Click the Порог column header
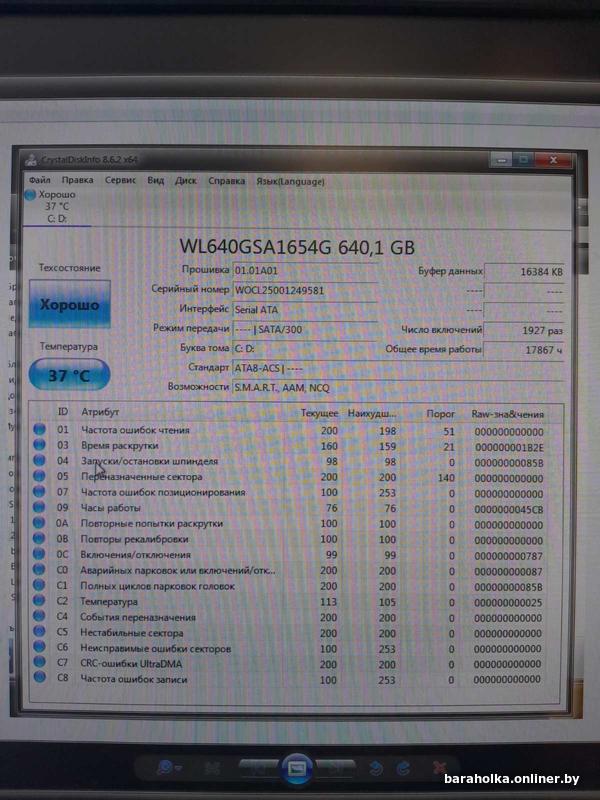This screenshot has width=600, height=800. pos(440,414)
